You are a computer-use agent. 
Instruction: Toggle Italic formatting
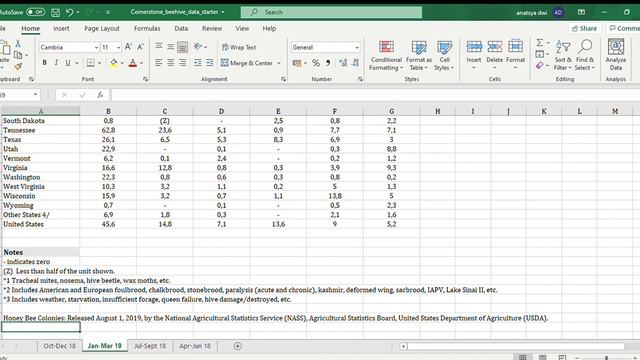[56, 63]
